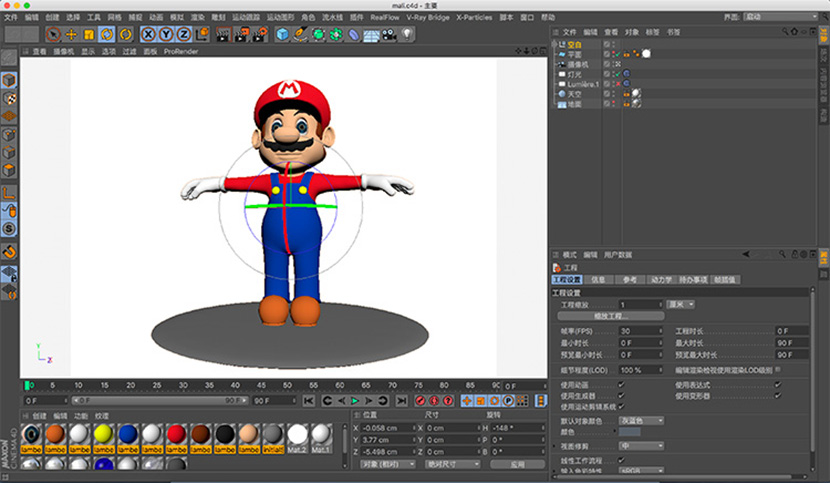Screen dimensions: 830x483
Task: Open the 厘米 unit dropdown
Action: [680, 305]
